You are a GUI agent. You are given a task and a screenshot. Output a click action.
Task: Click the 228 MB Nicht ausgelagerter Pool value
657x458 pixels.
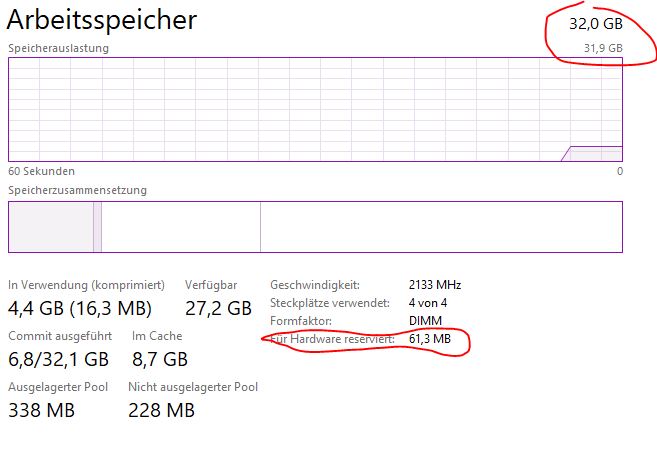click(161, 410)
